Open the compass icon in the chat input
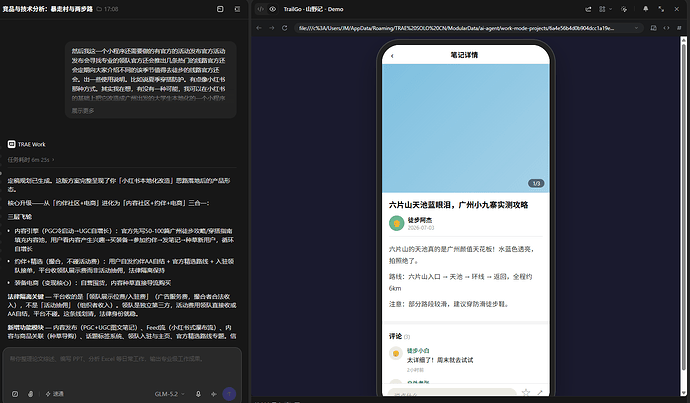This screenshot has width=690, height=403. (15, 394)
